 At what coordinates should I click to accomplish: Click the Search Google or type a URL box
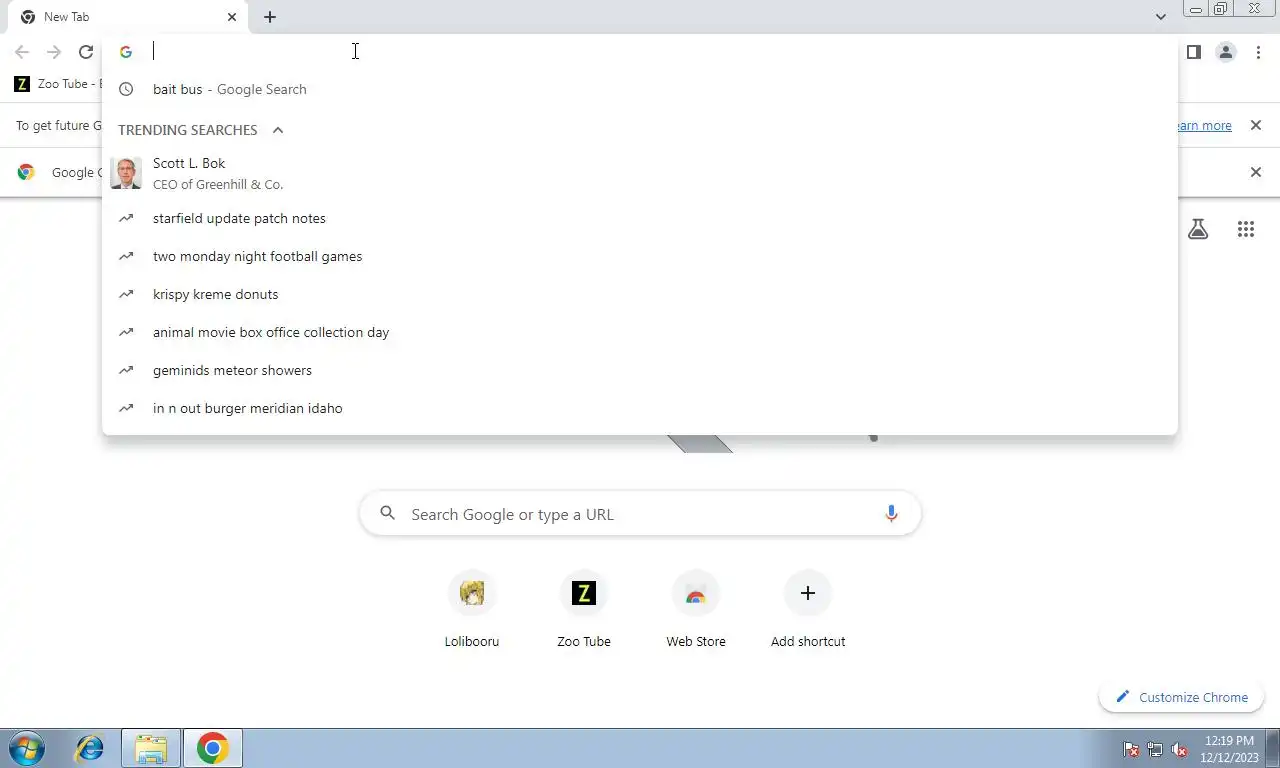tap(640, 514)
